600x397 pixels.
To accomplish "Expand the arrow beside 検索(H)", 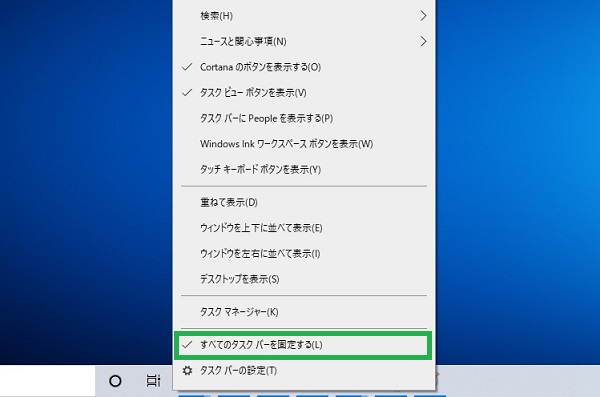I will pos(423,16).
